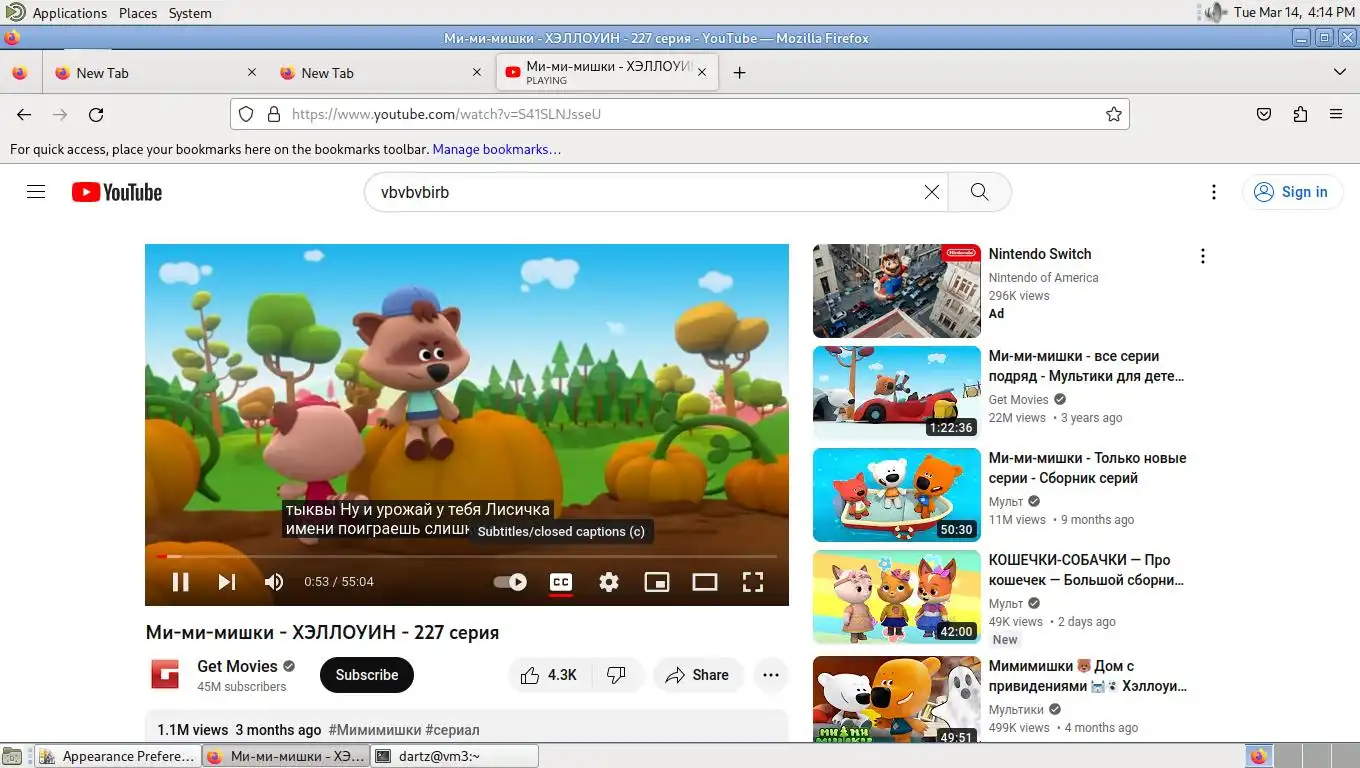Open Nintendo Switch ad thumbnail

pyautogui.click(x=897, y=291)
